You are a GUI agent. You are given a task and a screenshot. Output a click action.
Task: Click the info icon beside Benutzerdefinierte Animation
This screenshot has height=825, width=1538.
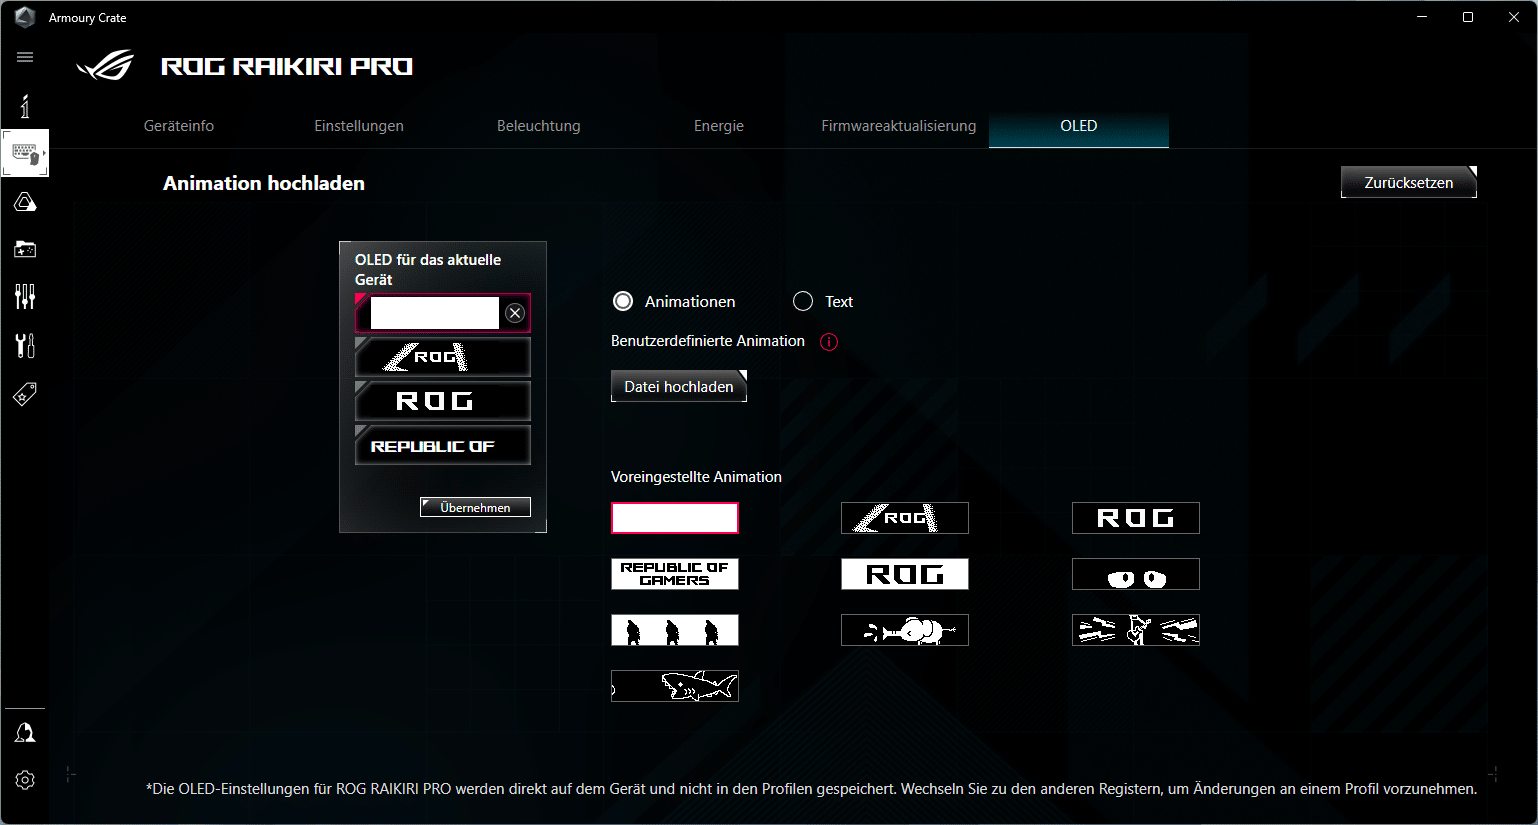(x=828, y=342)
